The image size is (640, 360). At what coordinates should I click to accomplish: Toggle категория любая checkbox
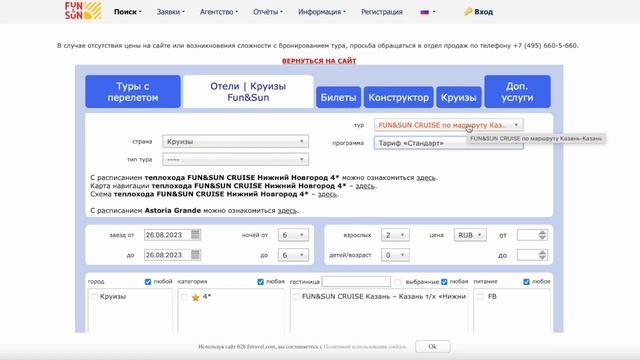[x=260, y=282]
